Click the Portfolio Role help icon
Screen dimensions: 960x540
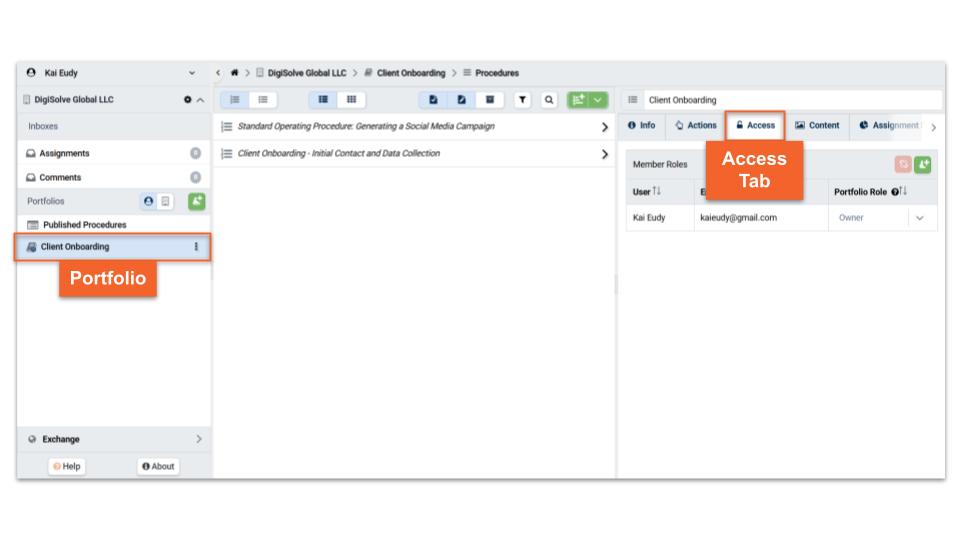pos(894,192)
